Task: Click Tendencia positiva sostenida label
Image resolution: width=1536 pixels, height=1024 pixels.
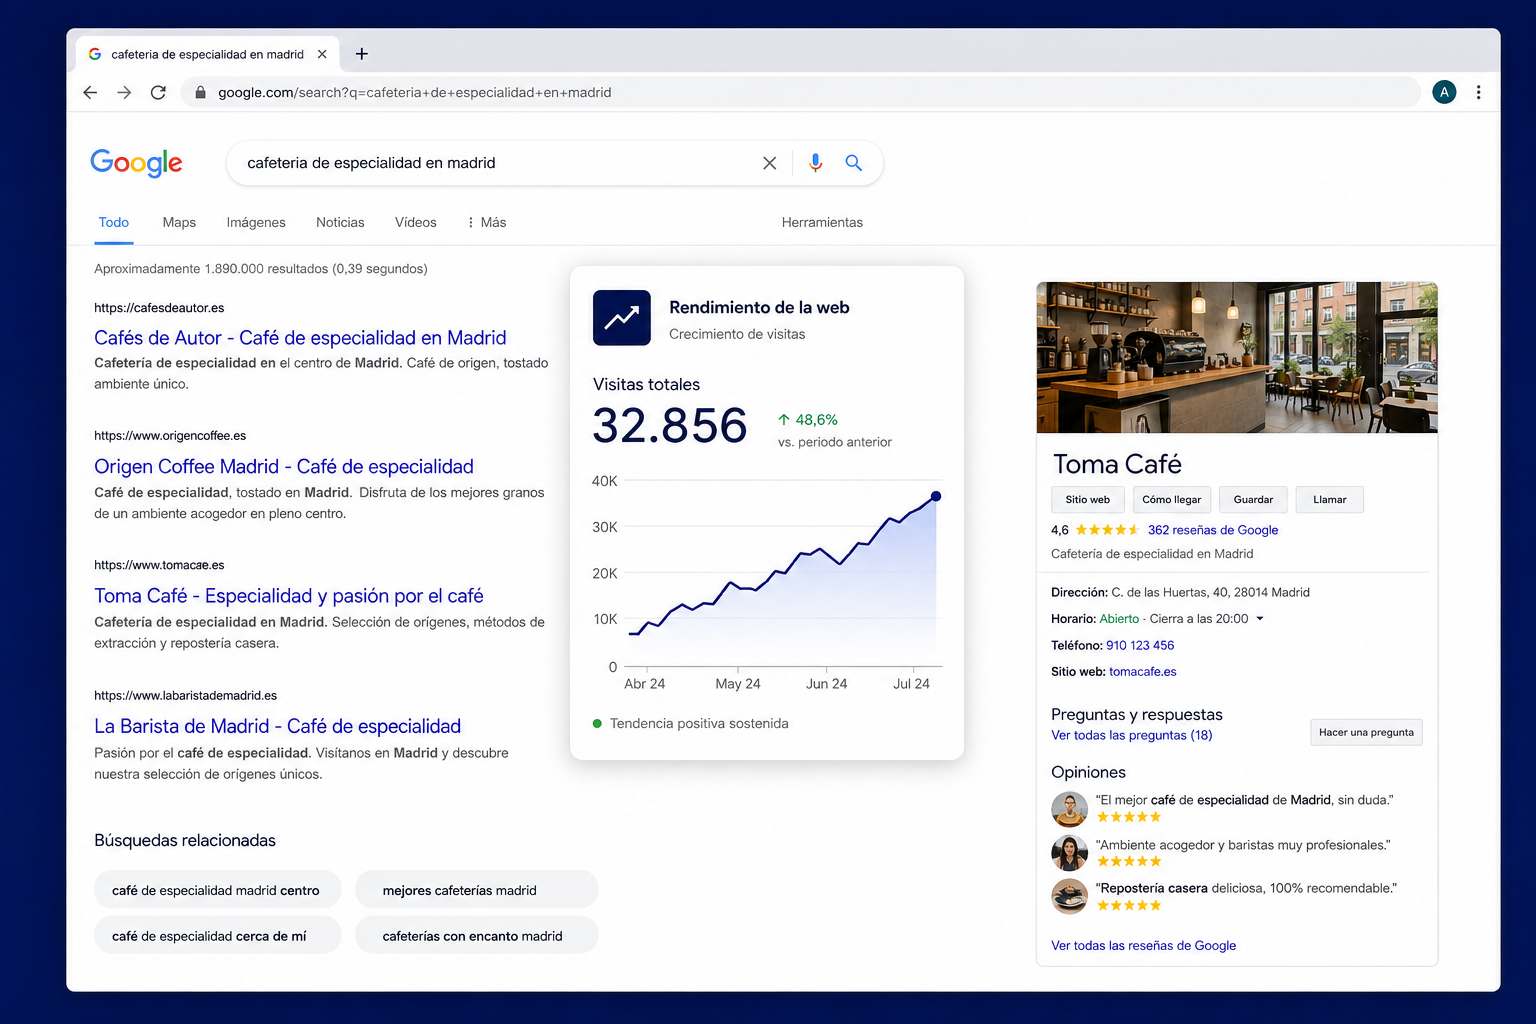Action: [x=699, y=723]
